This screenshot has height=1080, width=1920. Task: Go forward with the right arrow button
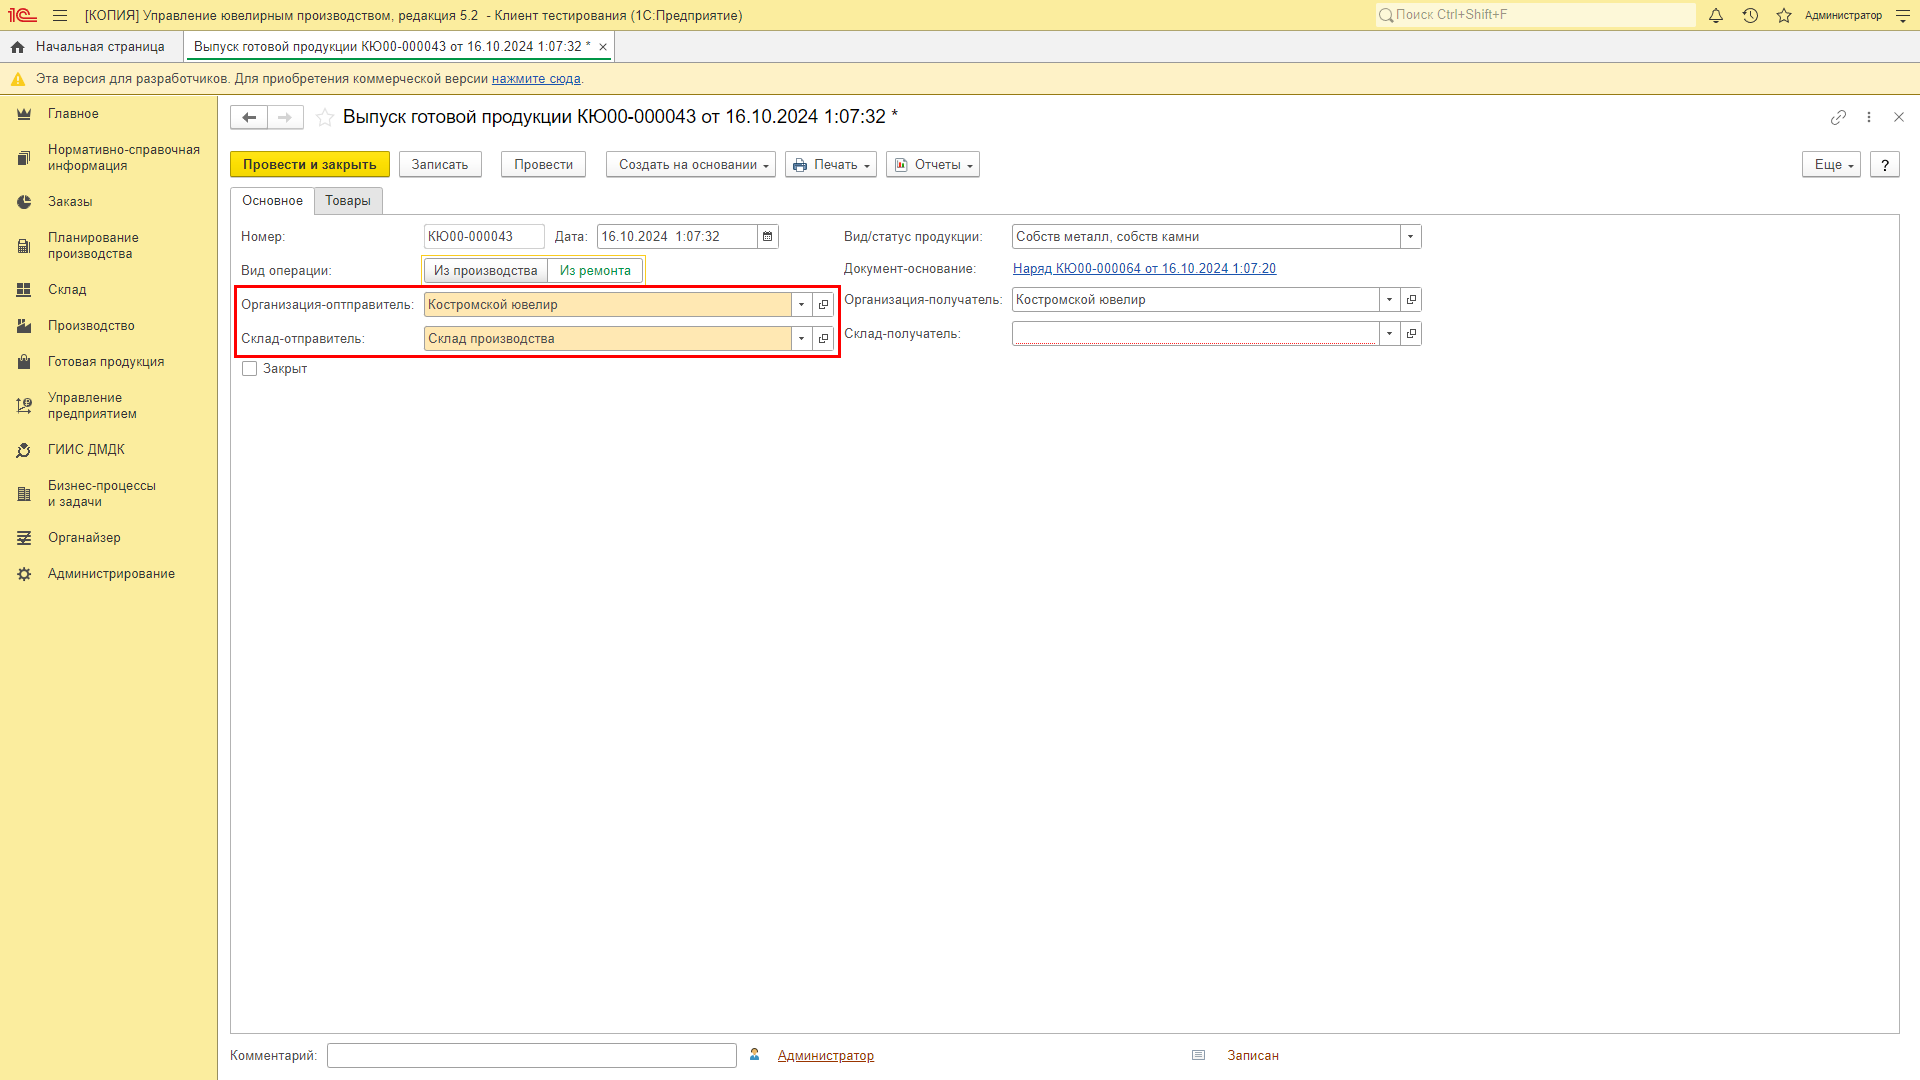click(x=285, y=118)
